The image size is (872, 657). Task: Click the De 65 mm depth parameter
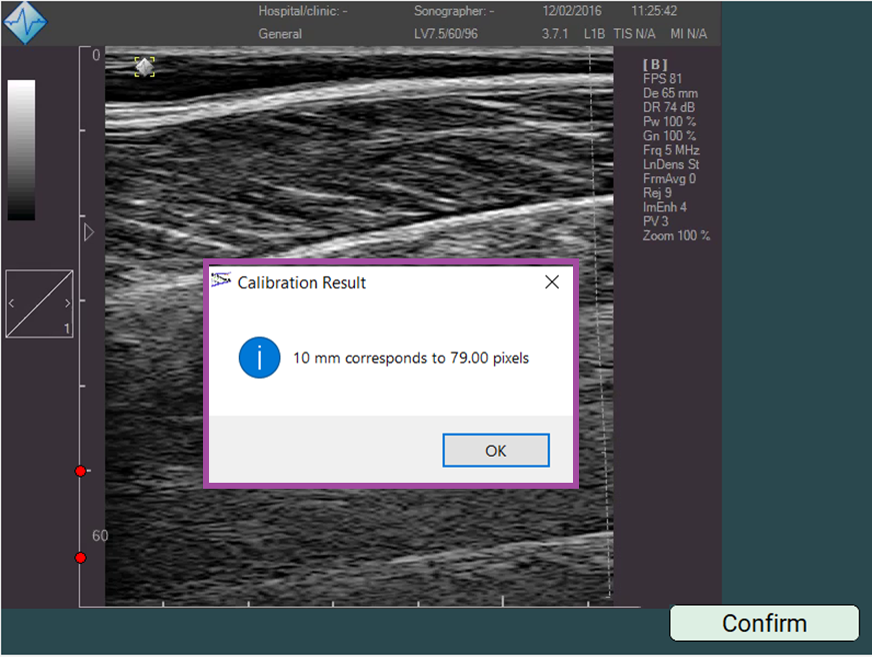tap(670, 93)
